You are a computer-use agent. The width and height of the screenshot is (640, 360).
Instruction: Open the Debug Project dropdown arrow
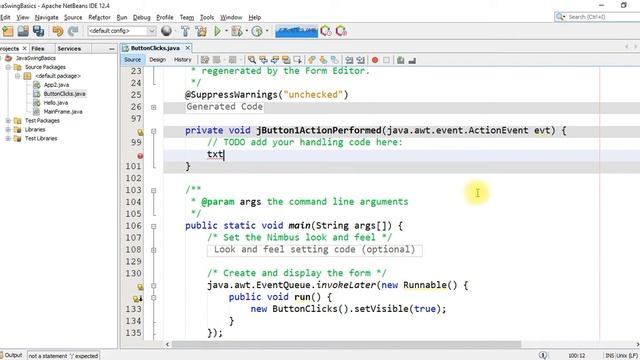pyautogui.click(x=246, y=31)
